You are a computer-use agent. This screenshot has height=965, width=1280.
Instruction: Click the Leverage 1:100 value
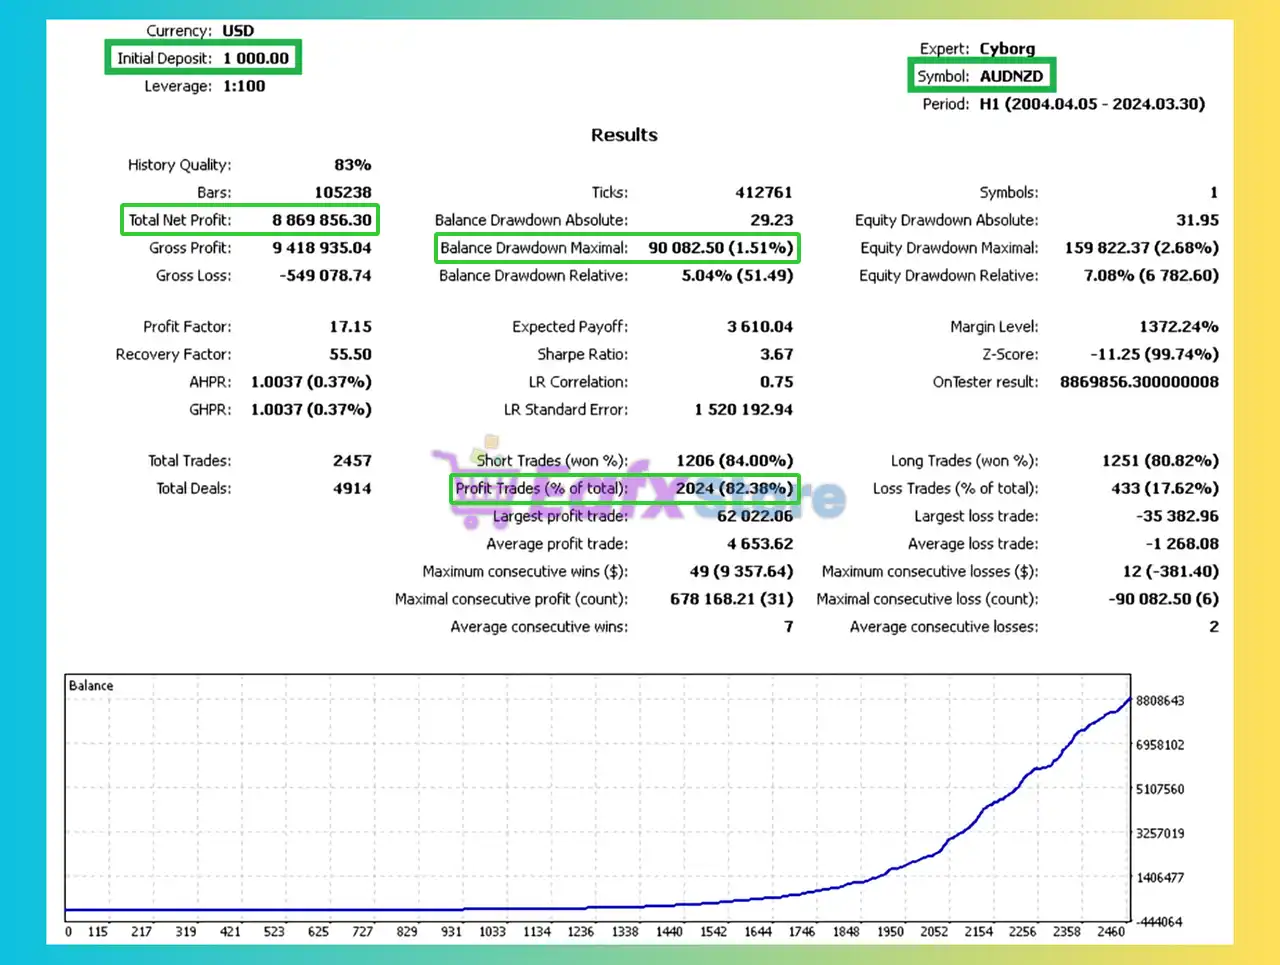click(244, 86)
